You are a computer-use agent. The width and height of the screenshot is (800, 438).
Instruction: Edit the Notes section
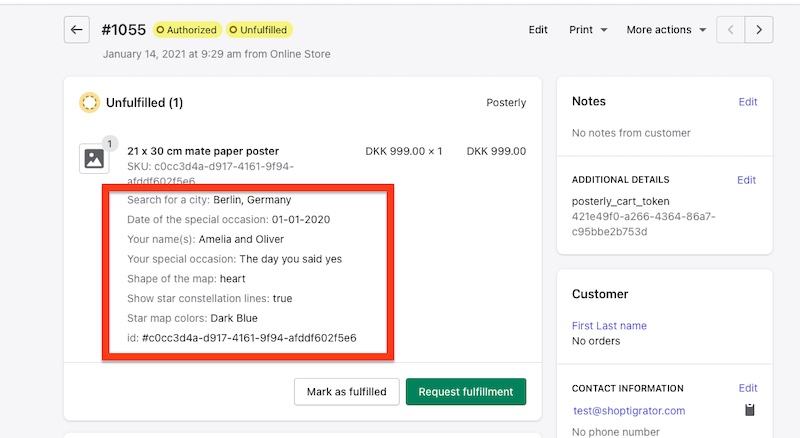pos(747,102)
